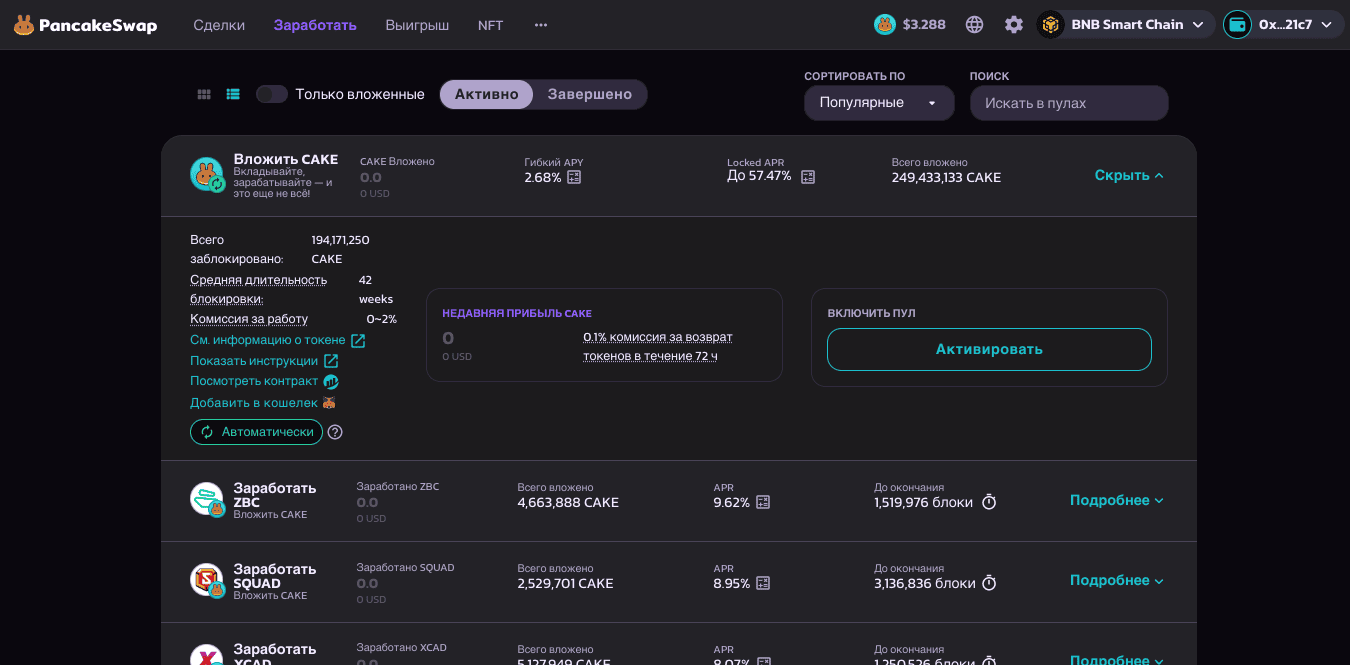Click the Комиссия за работу label
The image size is (1350, 665).
(249, 319)
